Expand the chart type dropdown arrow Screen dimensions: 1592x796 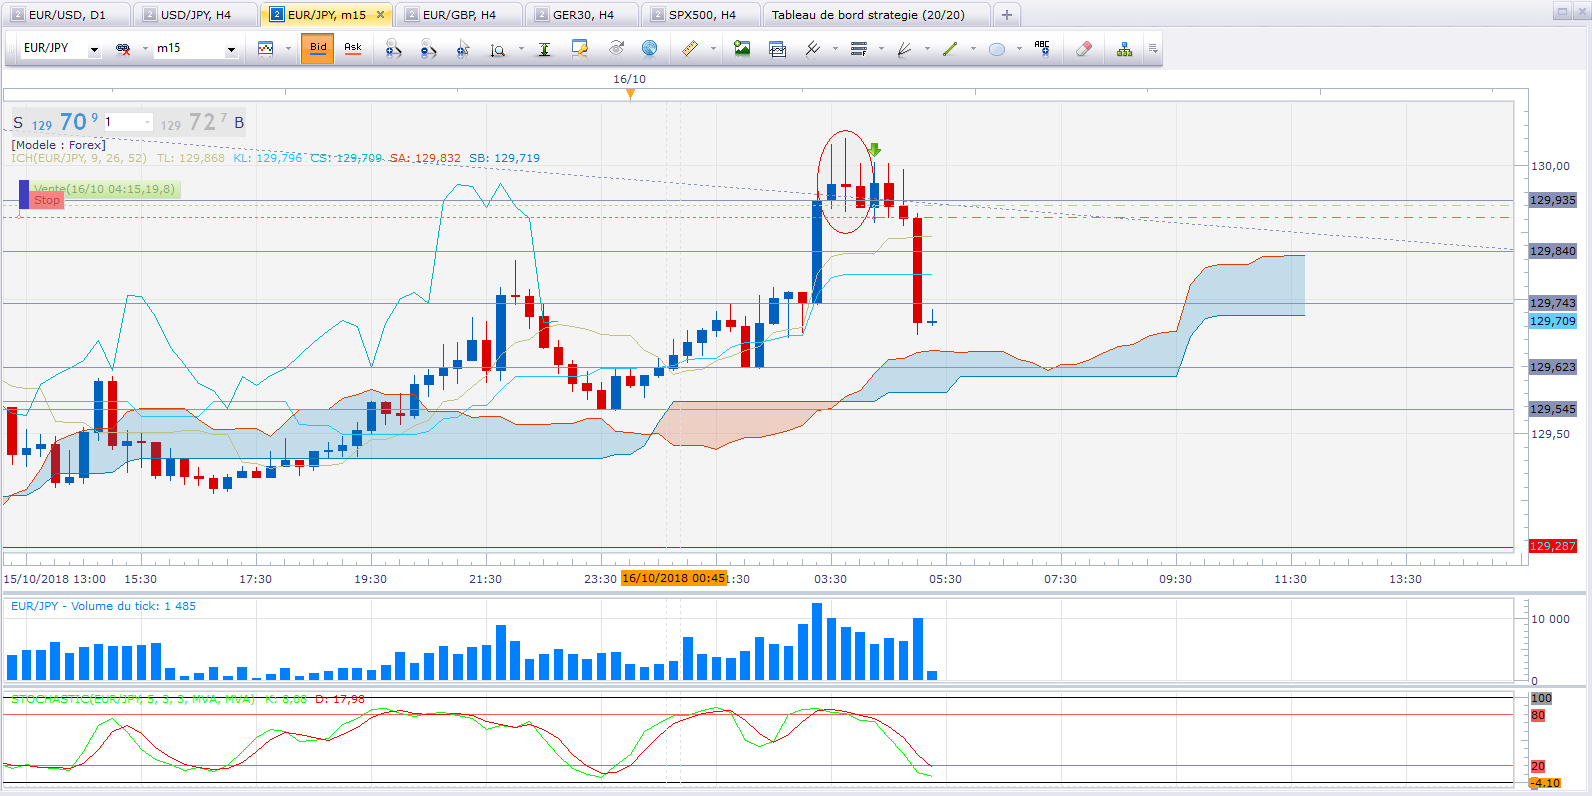pyautogui.click(x=288, y=48)
